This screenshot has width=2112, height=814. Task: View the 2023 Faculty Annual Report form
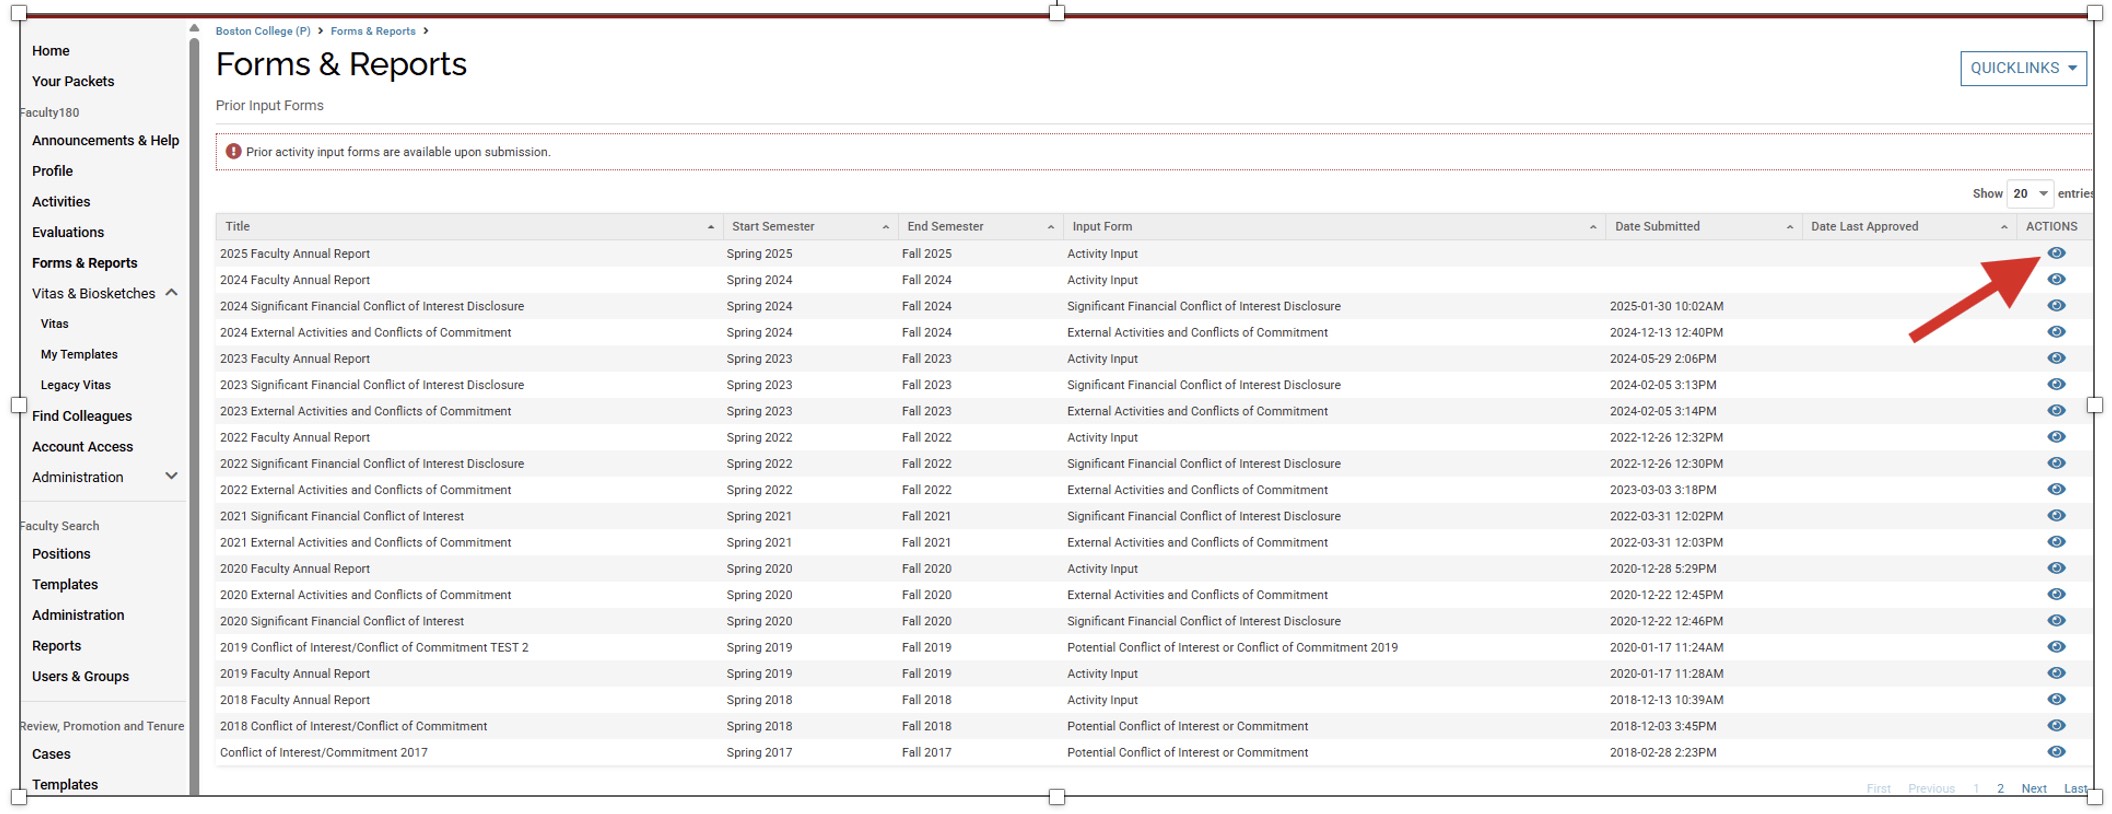tap(2056, 358)
